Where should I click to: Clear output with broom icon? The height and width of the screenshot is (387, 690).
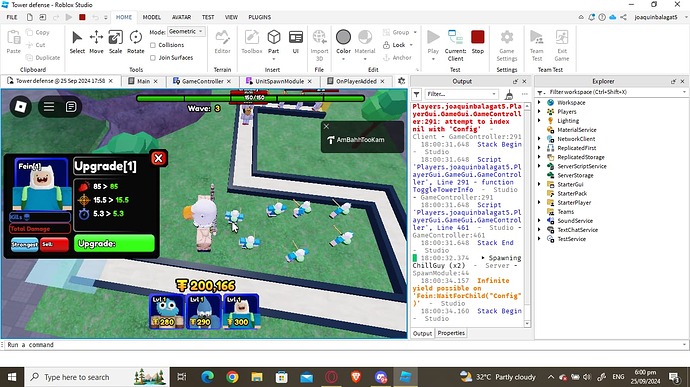click(509, 94)
